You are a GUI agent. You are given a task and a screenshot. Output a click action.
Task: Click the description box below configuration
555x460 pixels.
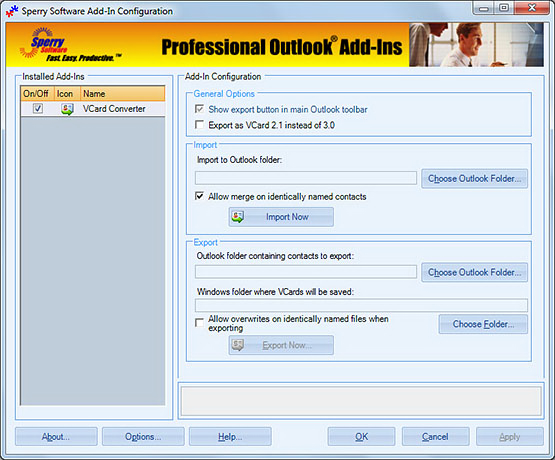361,401
